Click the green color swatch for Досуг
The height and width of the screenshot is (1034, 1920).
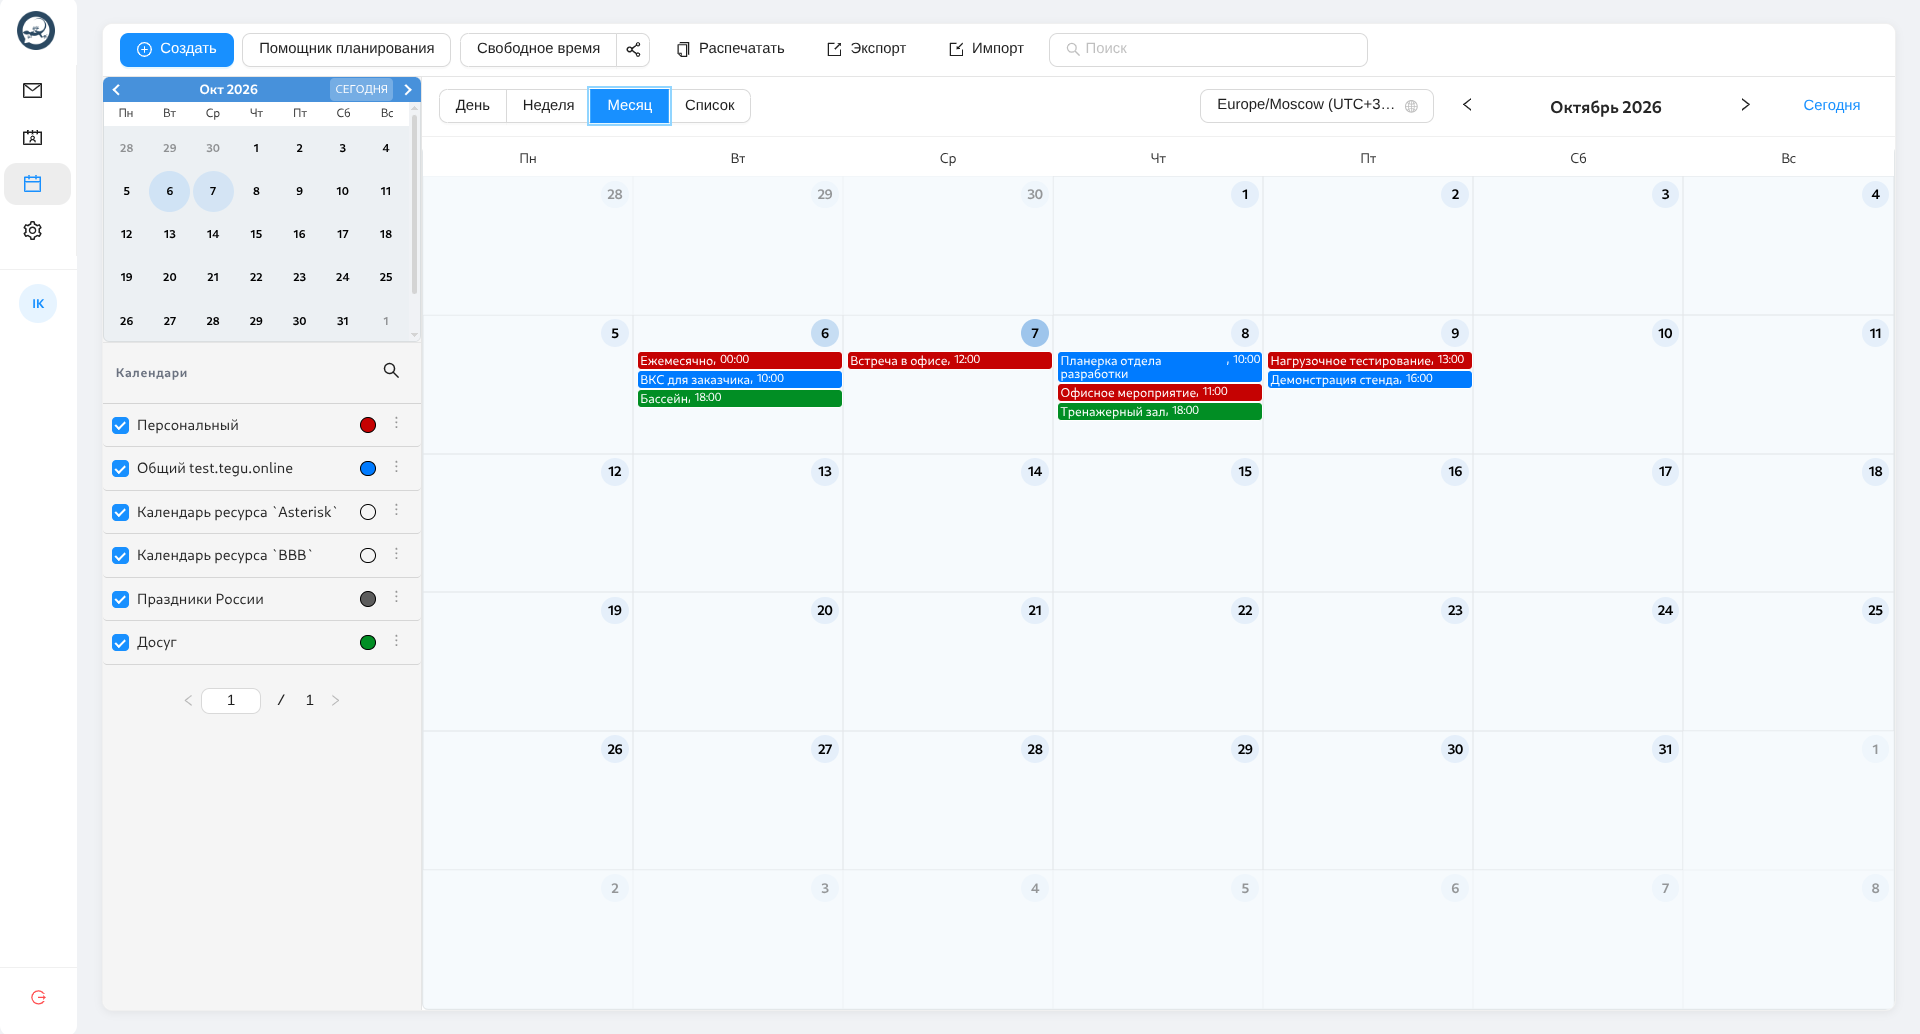368,643
